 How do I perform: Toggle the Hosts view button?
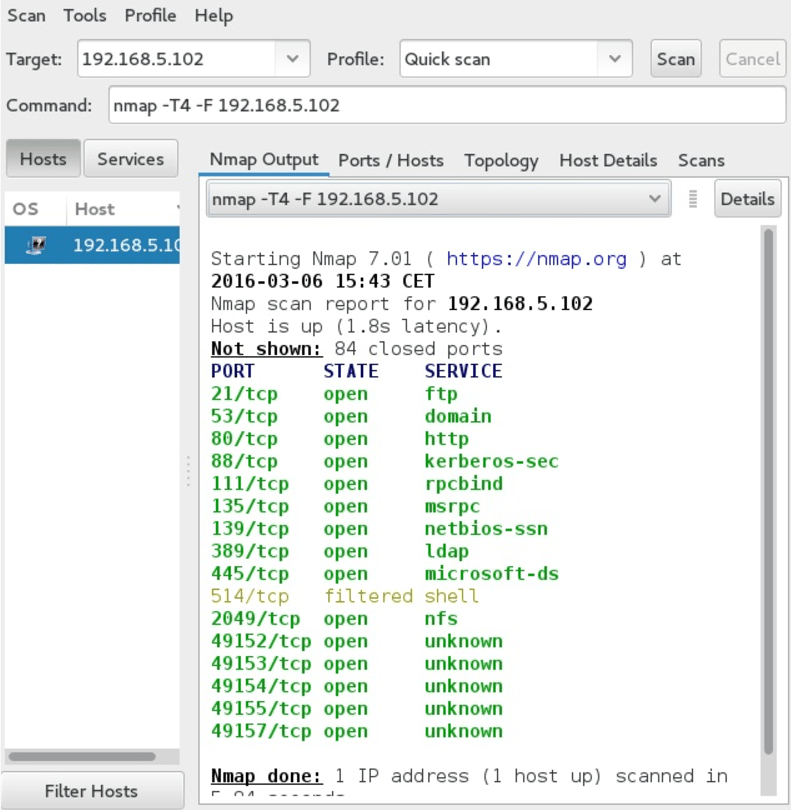pos(43,159)
